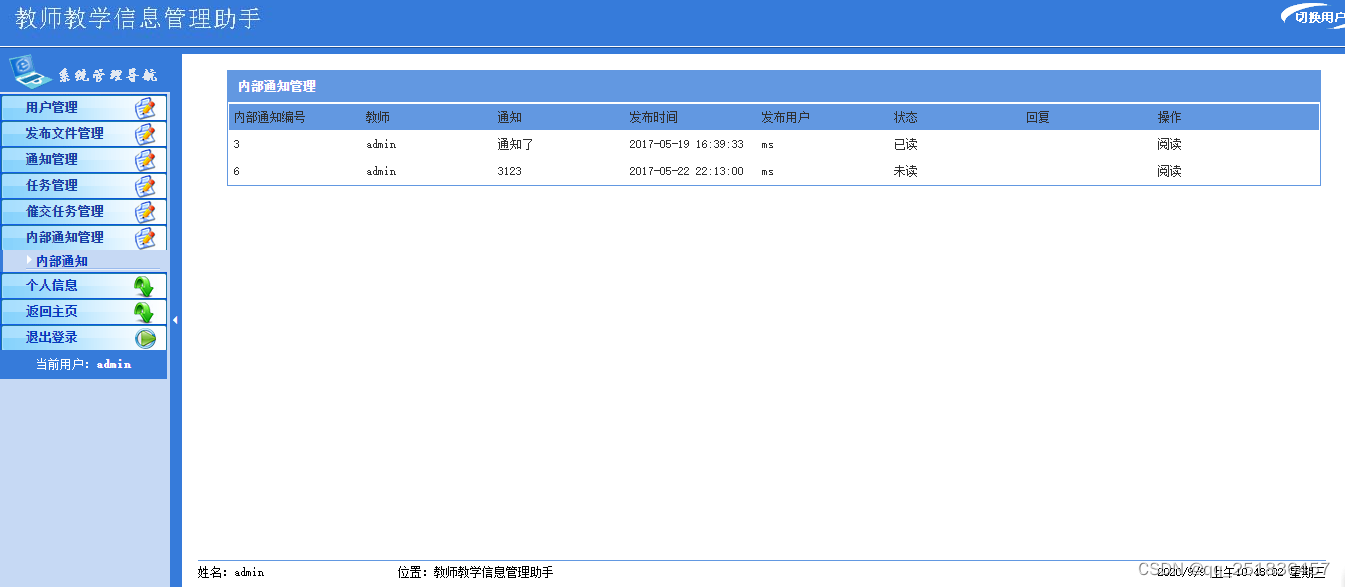This screenshot has width=1345, height=587.
Task: Click the notice text 通知了
Action: [x=516, y=144]
